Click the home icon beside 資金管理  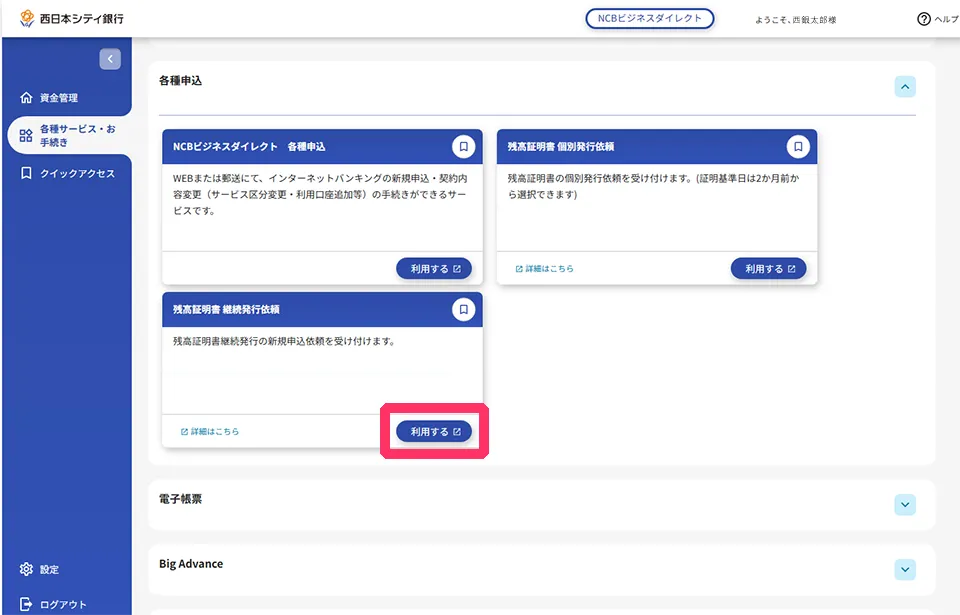pos(26,97)
